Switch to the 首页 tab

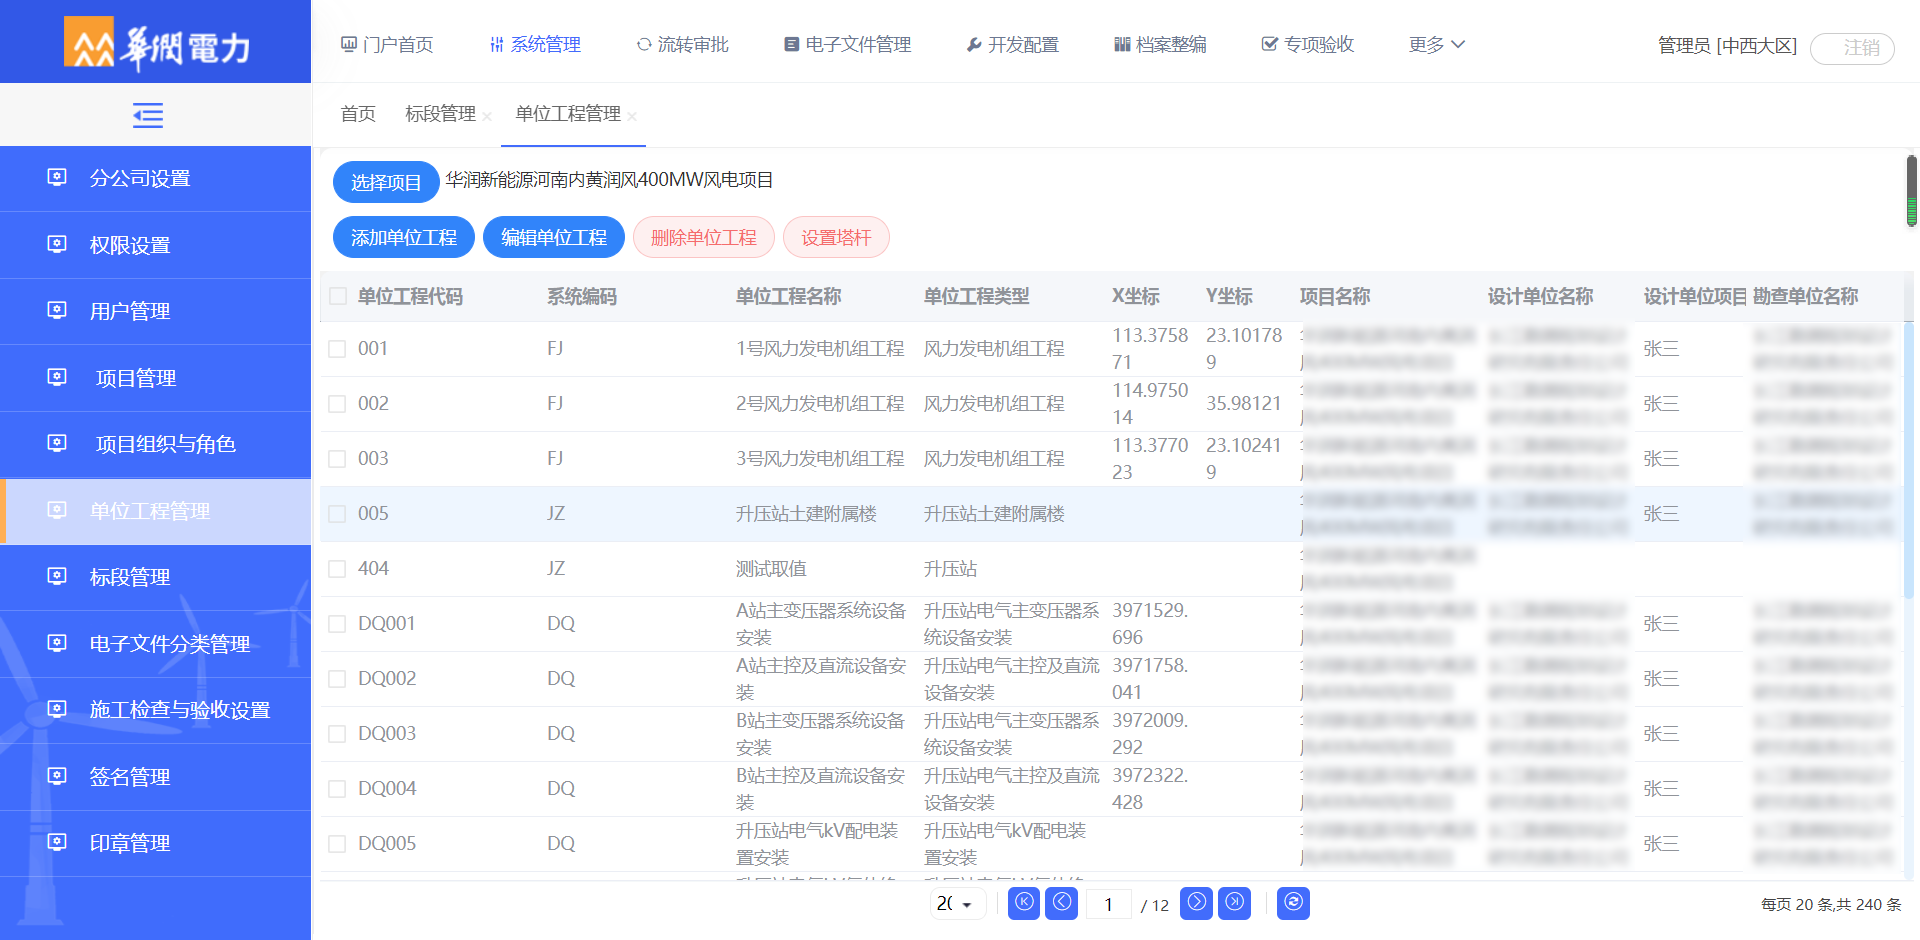(358, 114)
